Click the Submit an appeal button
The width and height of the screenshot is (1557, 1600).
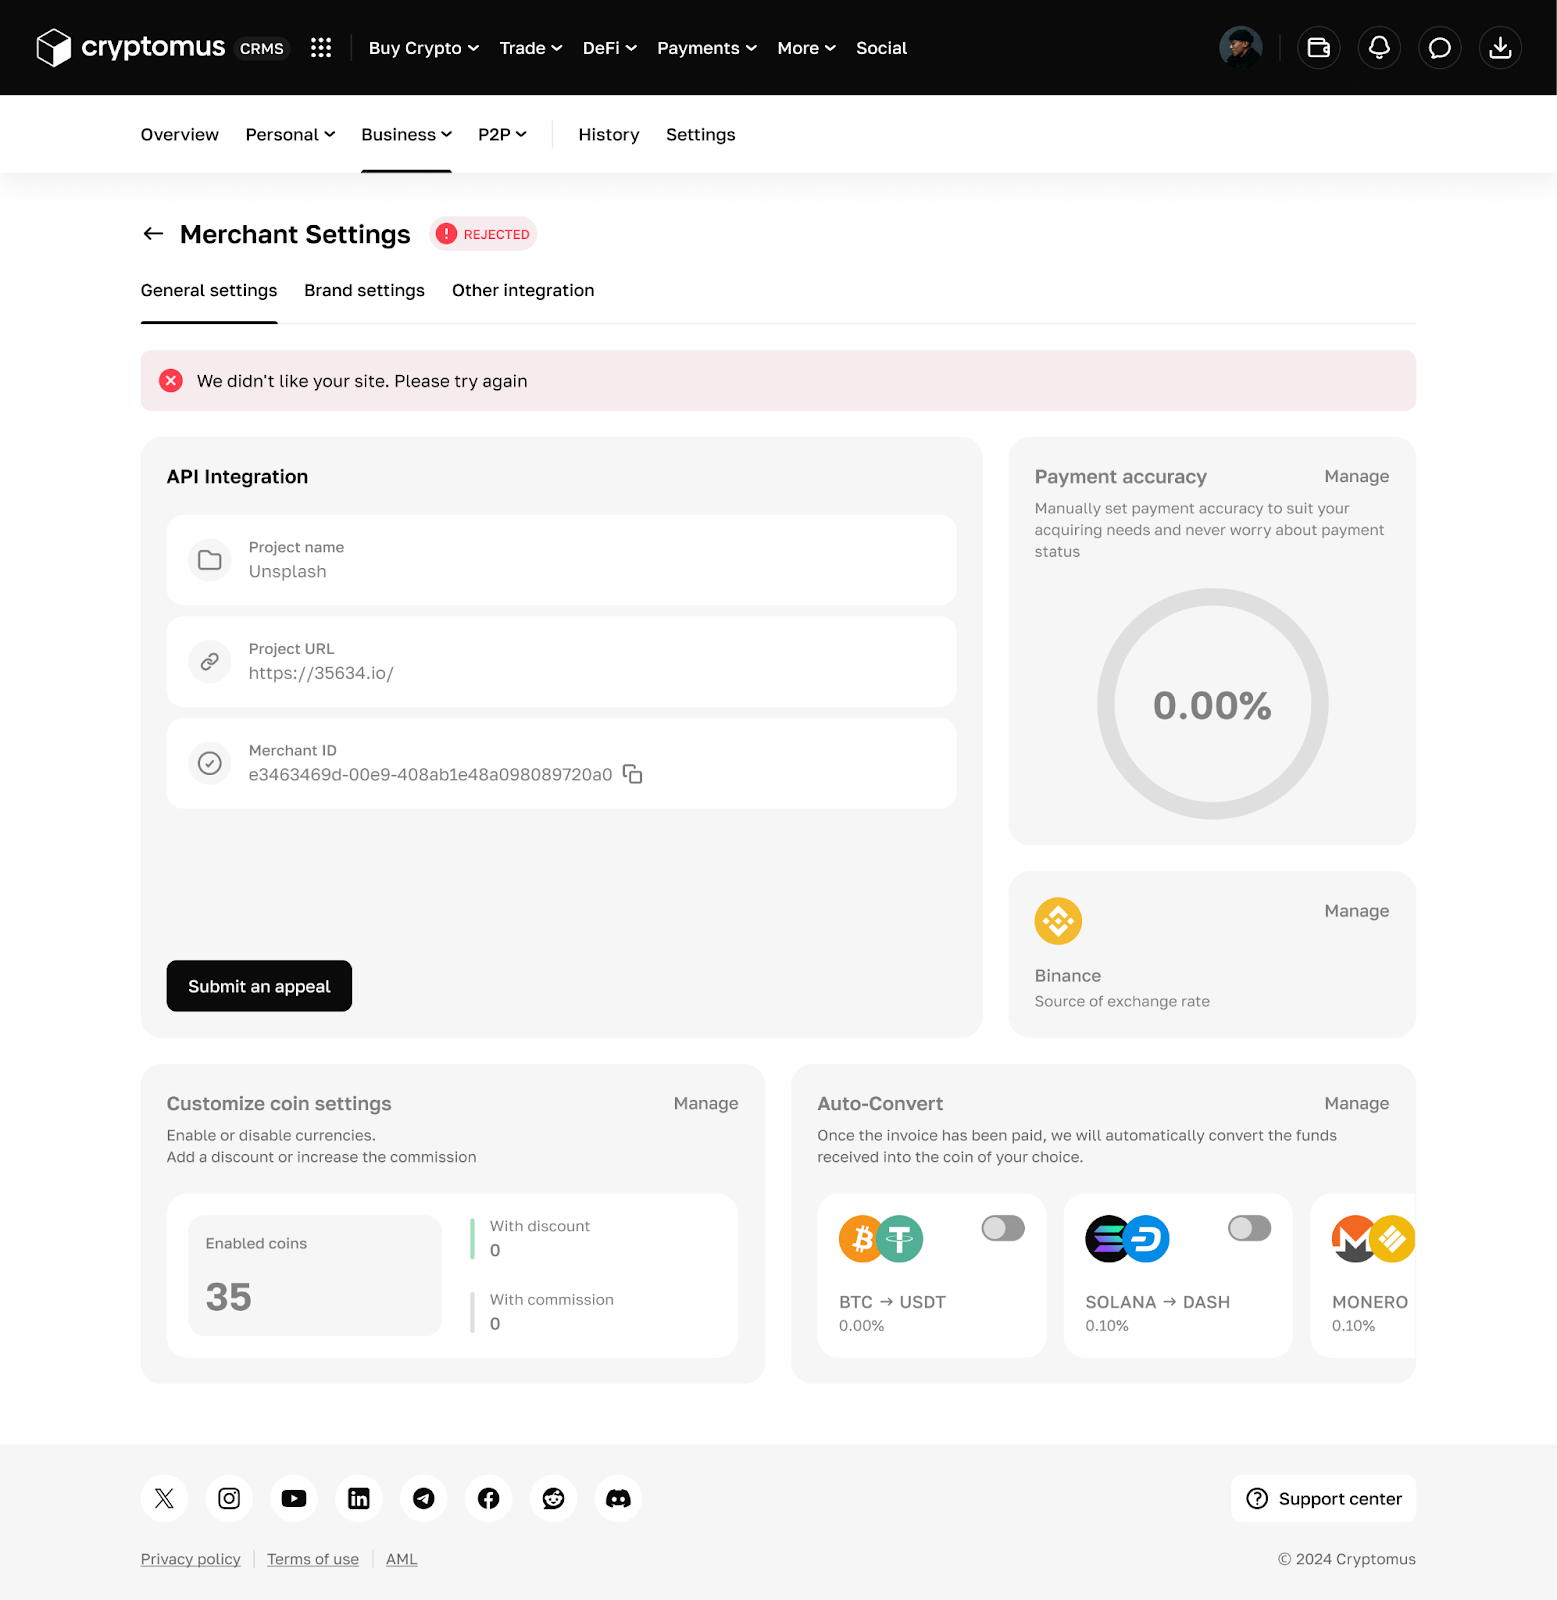tap(259, 986)
